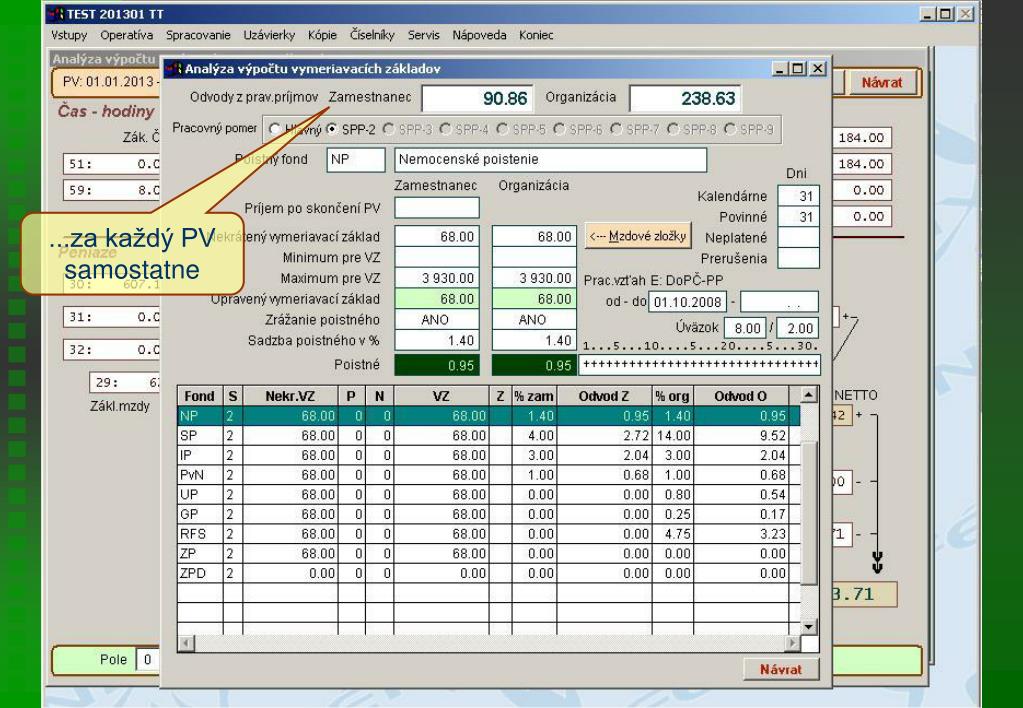Click the Povinné days field
This screenshot has height=708, width=1023.
coord(799,217)
